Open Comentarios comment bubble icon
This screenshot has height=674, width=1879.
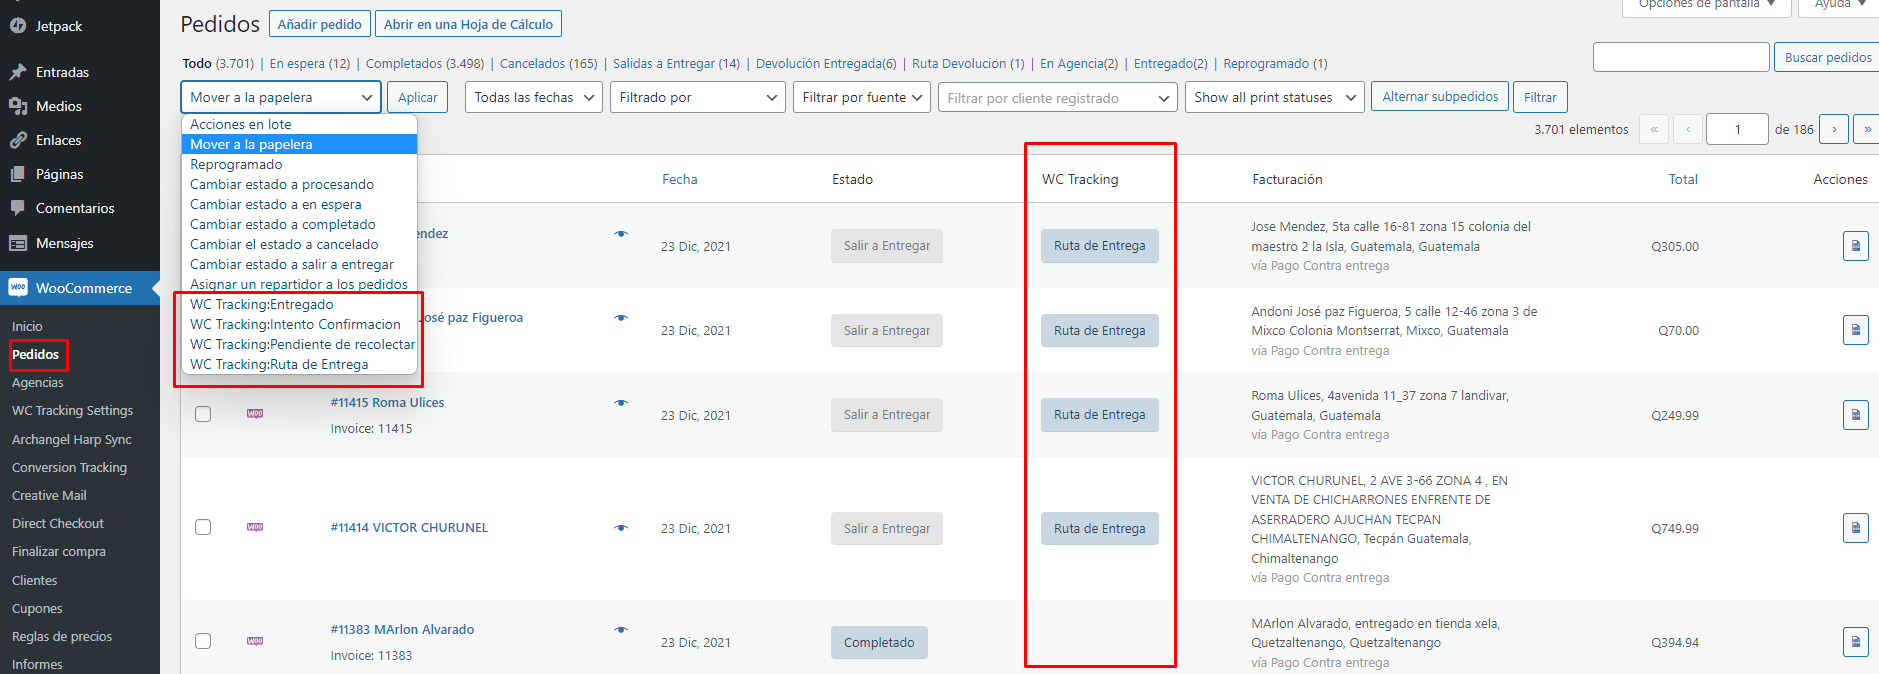[x=18, y=208]
